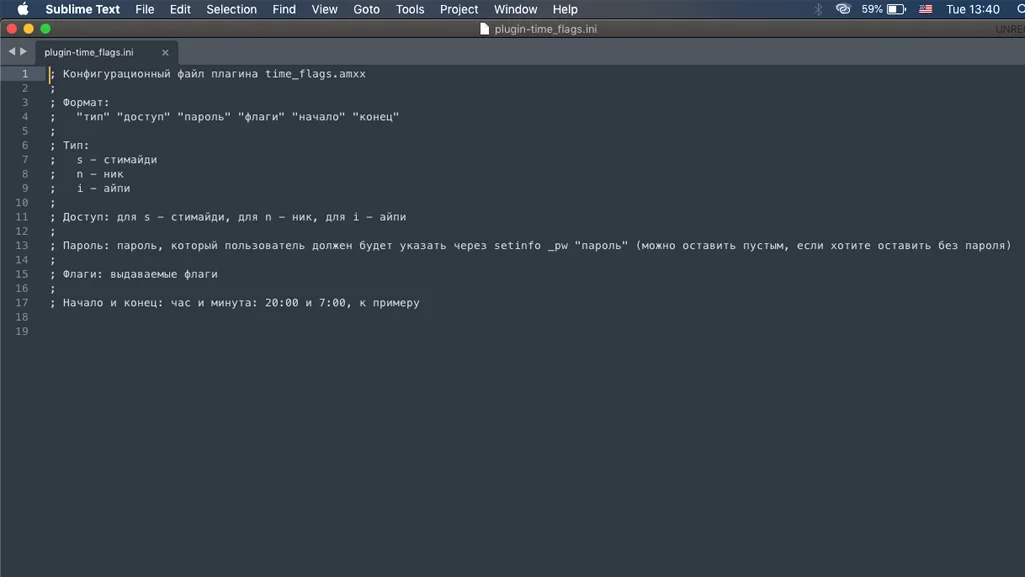
Task: Open the Creative Cloud menu bar icon
Action: coord(843,9)
